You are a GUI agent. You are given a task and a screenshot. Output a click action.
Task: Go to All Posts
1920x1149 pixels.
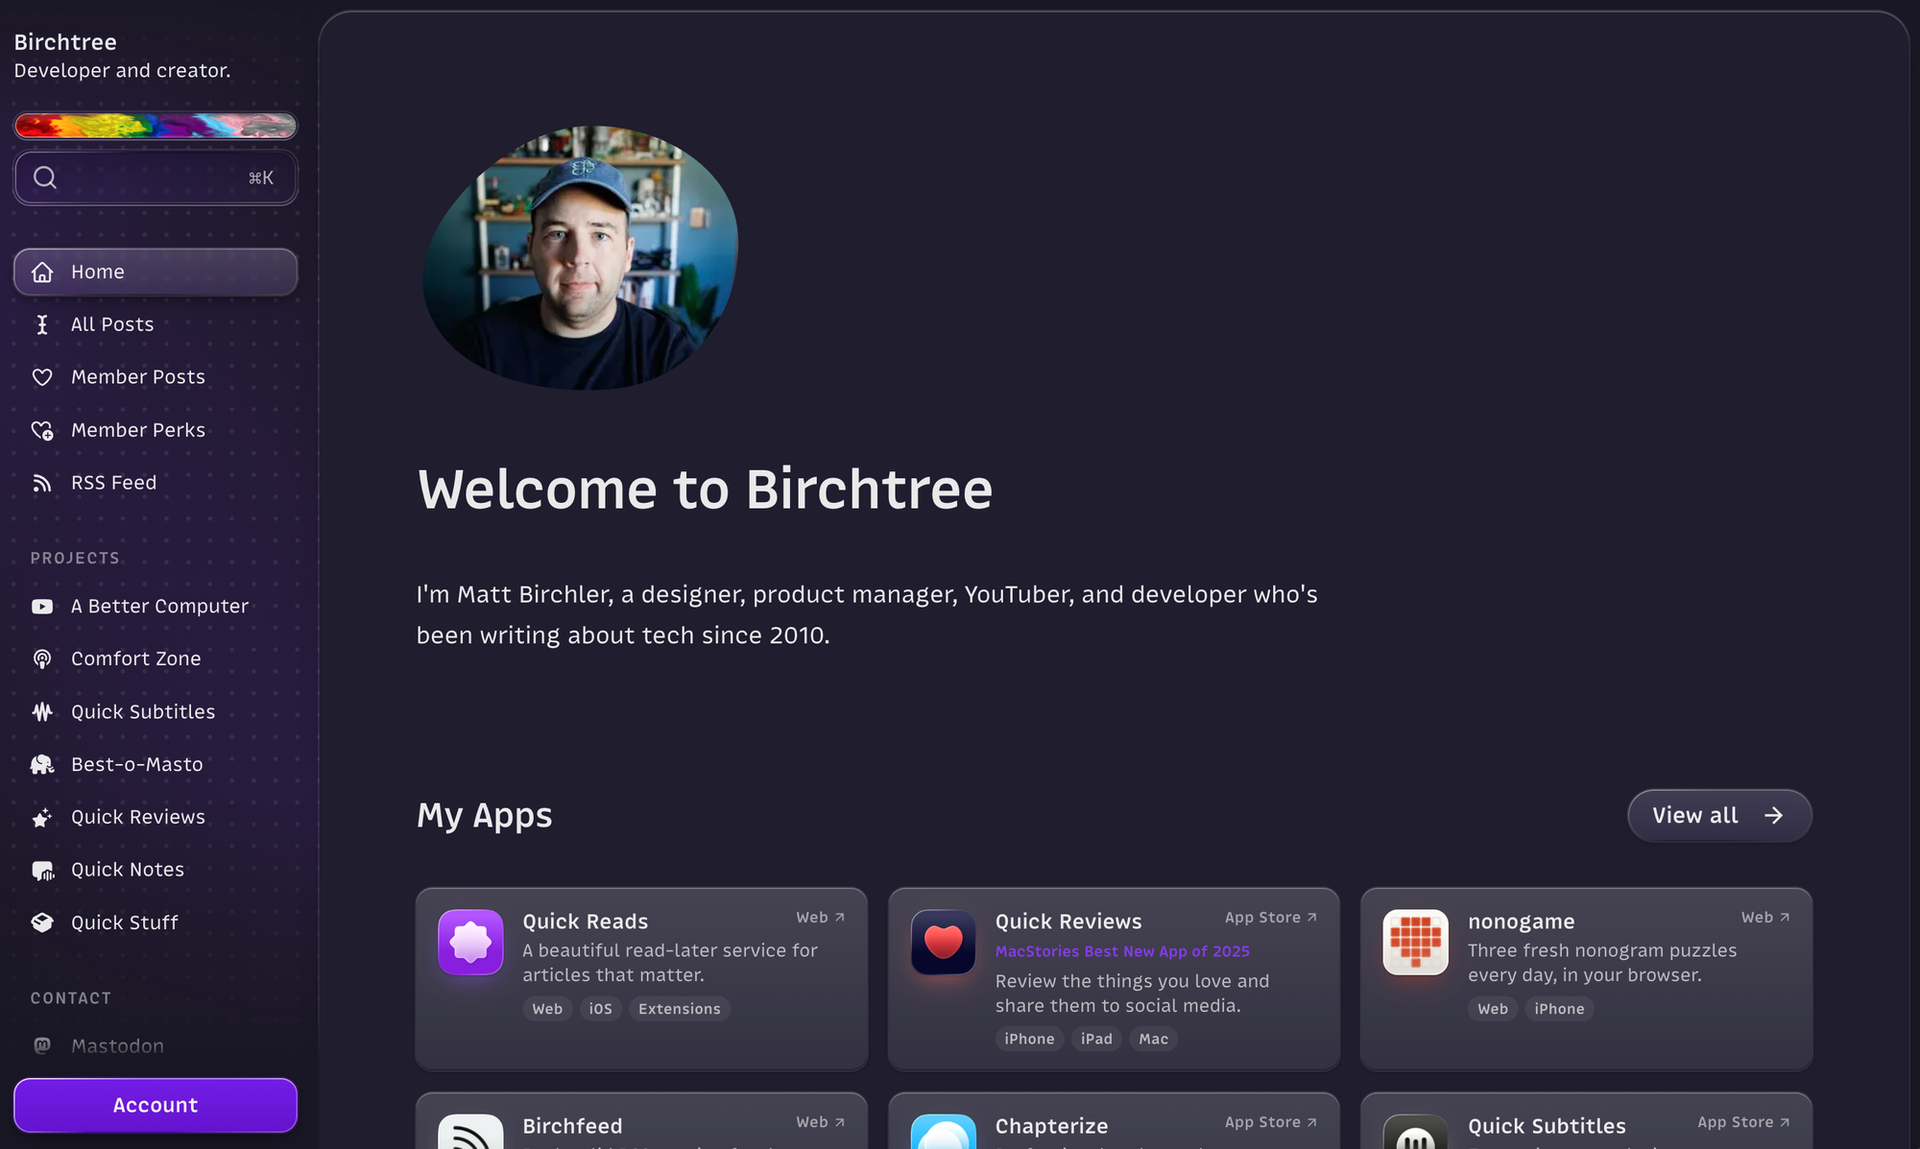[155, 324]
